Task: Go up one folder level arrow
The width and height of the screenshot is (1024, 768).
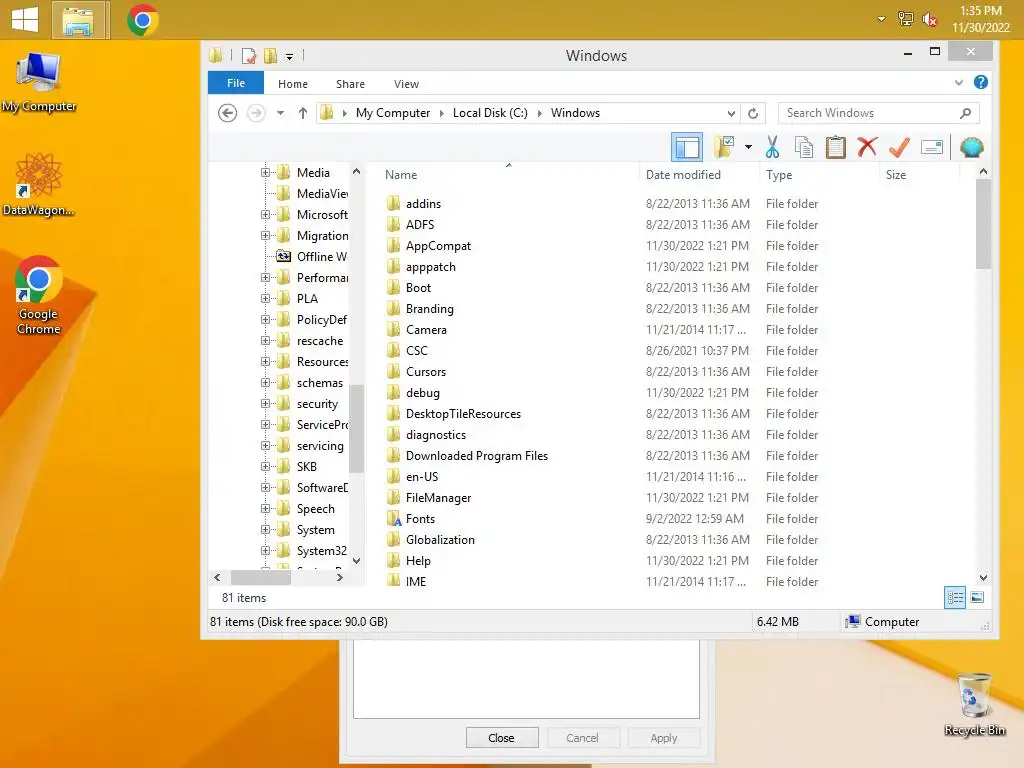Action: coord(302,113)
